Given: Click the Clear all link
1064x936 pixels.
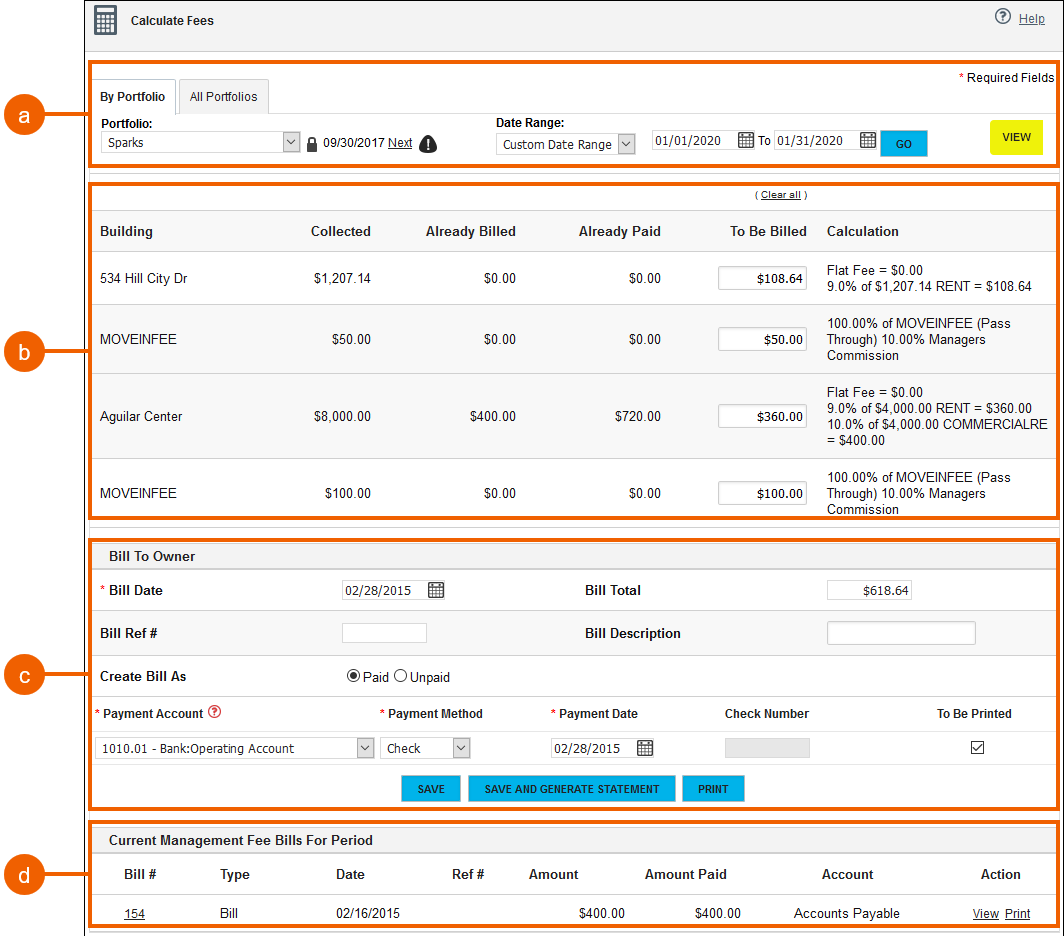Looking at the screenshot, I should (780, 194).
